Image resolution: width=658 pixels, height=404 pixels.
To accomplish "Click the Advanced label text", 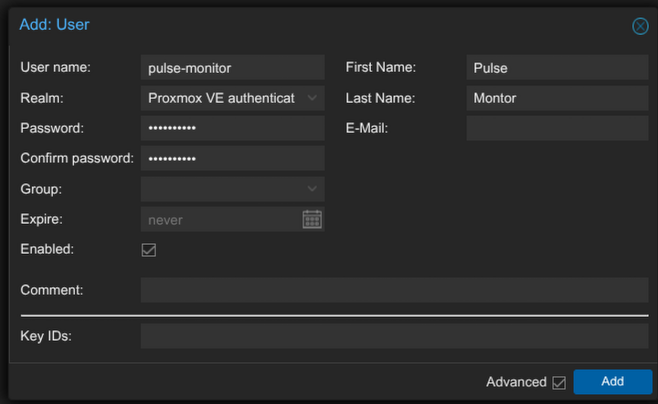I will coord(516,382).
